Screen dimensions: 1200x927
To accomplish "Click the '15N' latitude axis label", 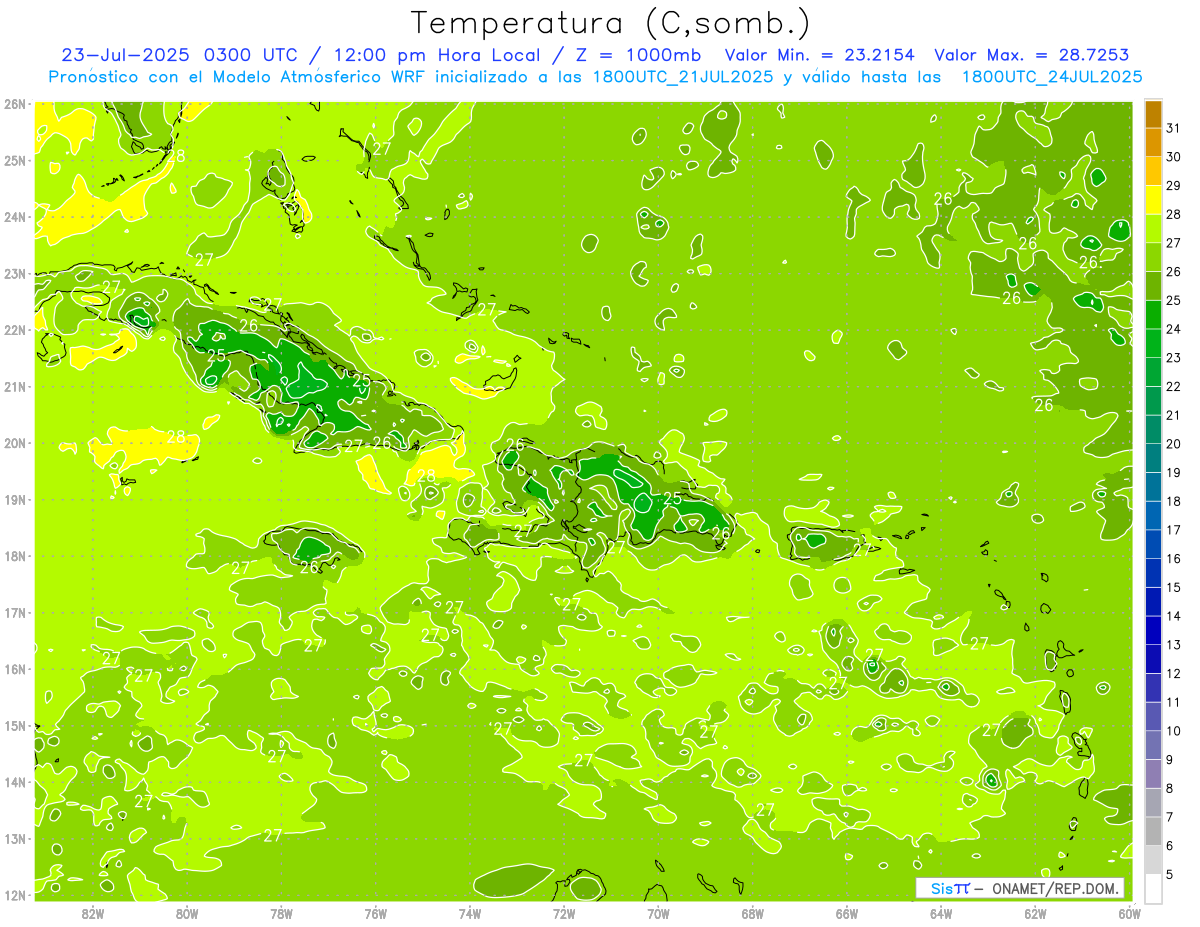I will tap(15, 726).
